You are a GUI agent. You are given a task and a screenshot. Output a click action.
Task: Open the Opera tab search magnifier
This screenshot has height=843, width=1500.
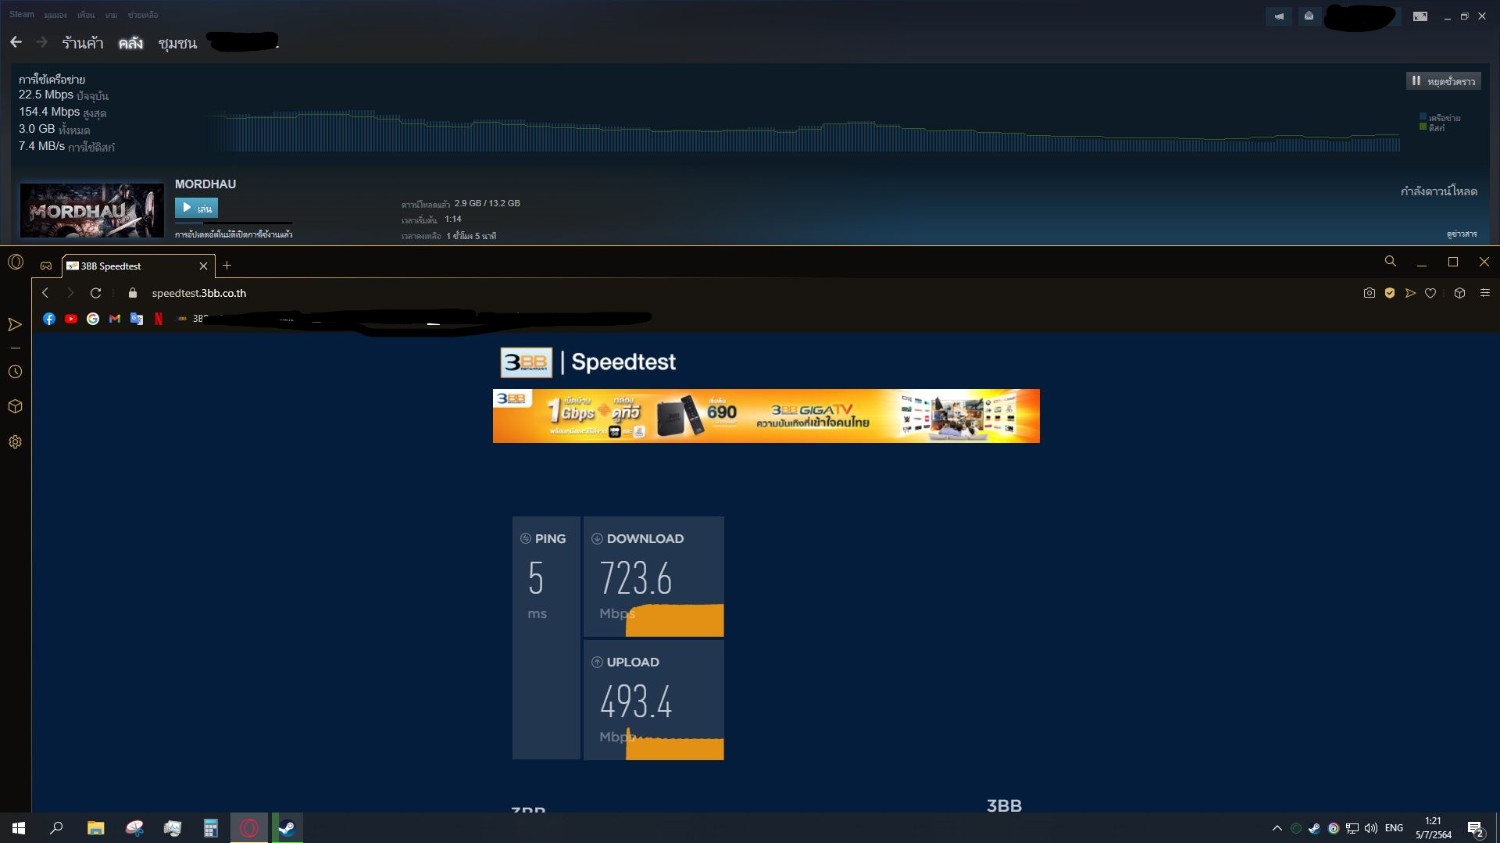click(1390, 261)
